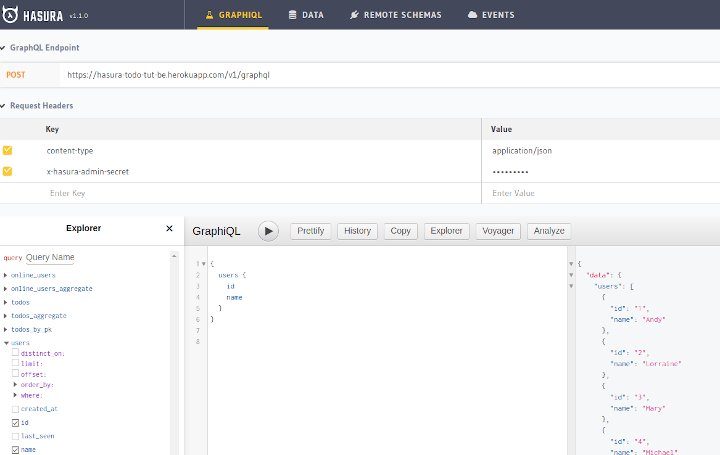720x455 pixels.
Task: Uncheck the content-type header checkbox
Action: point(7,150)
